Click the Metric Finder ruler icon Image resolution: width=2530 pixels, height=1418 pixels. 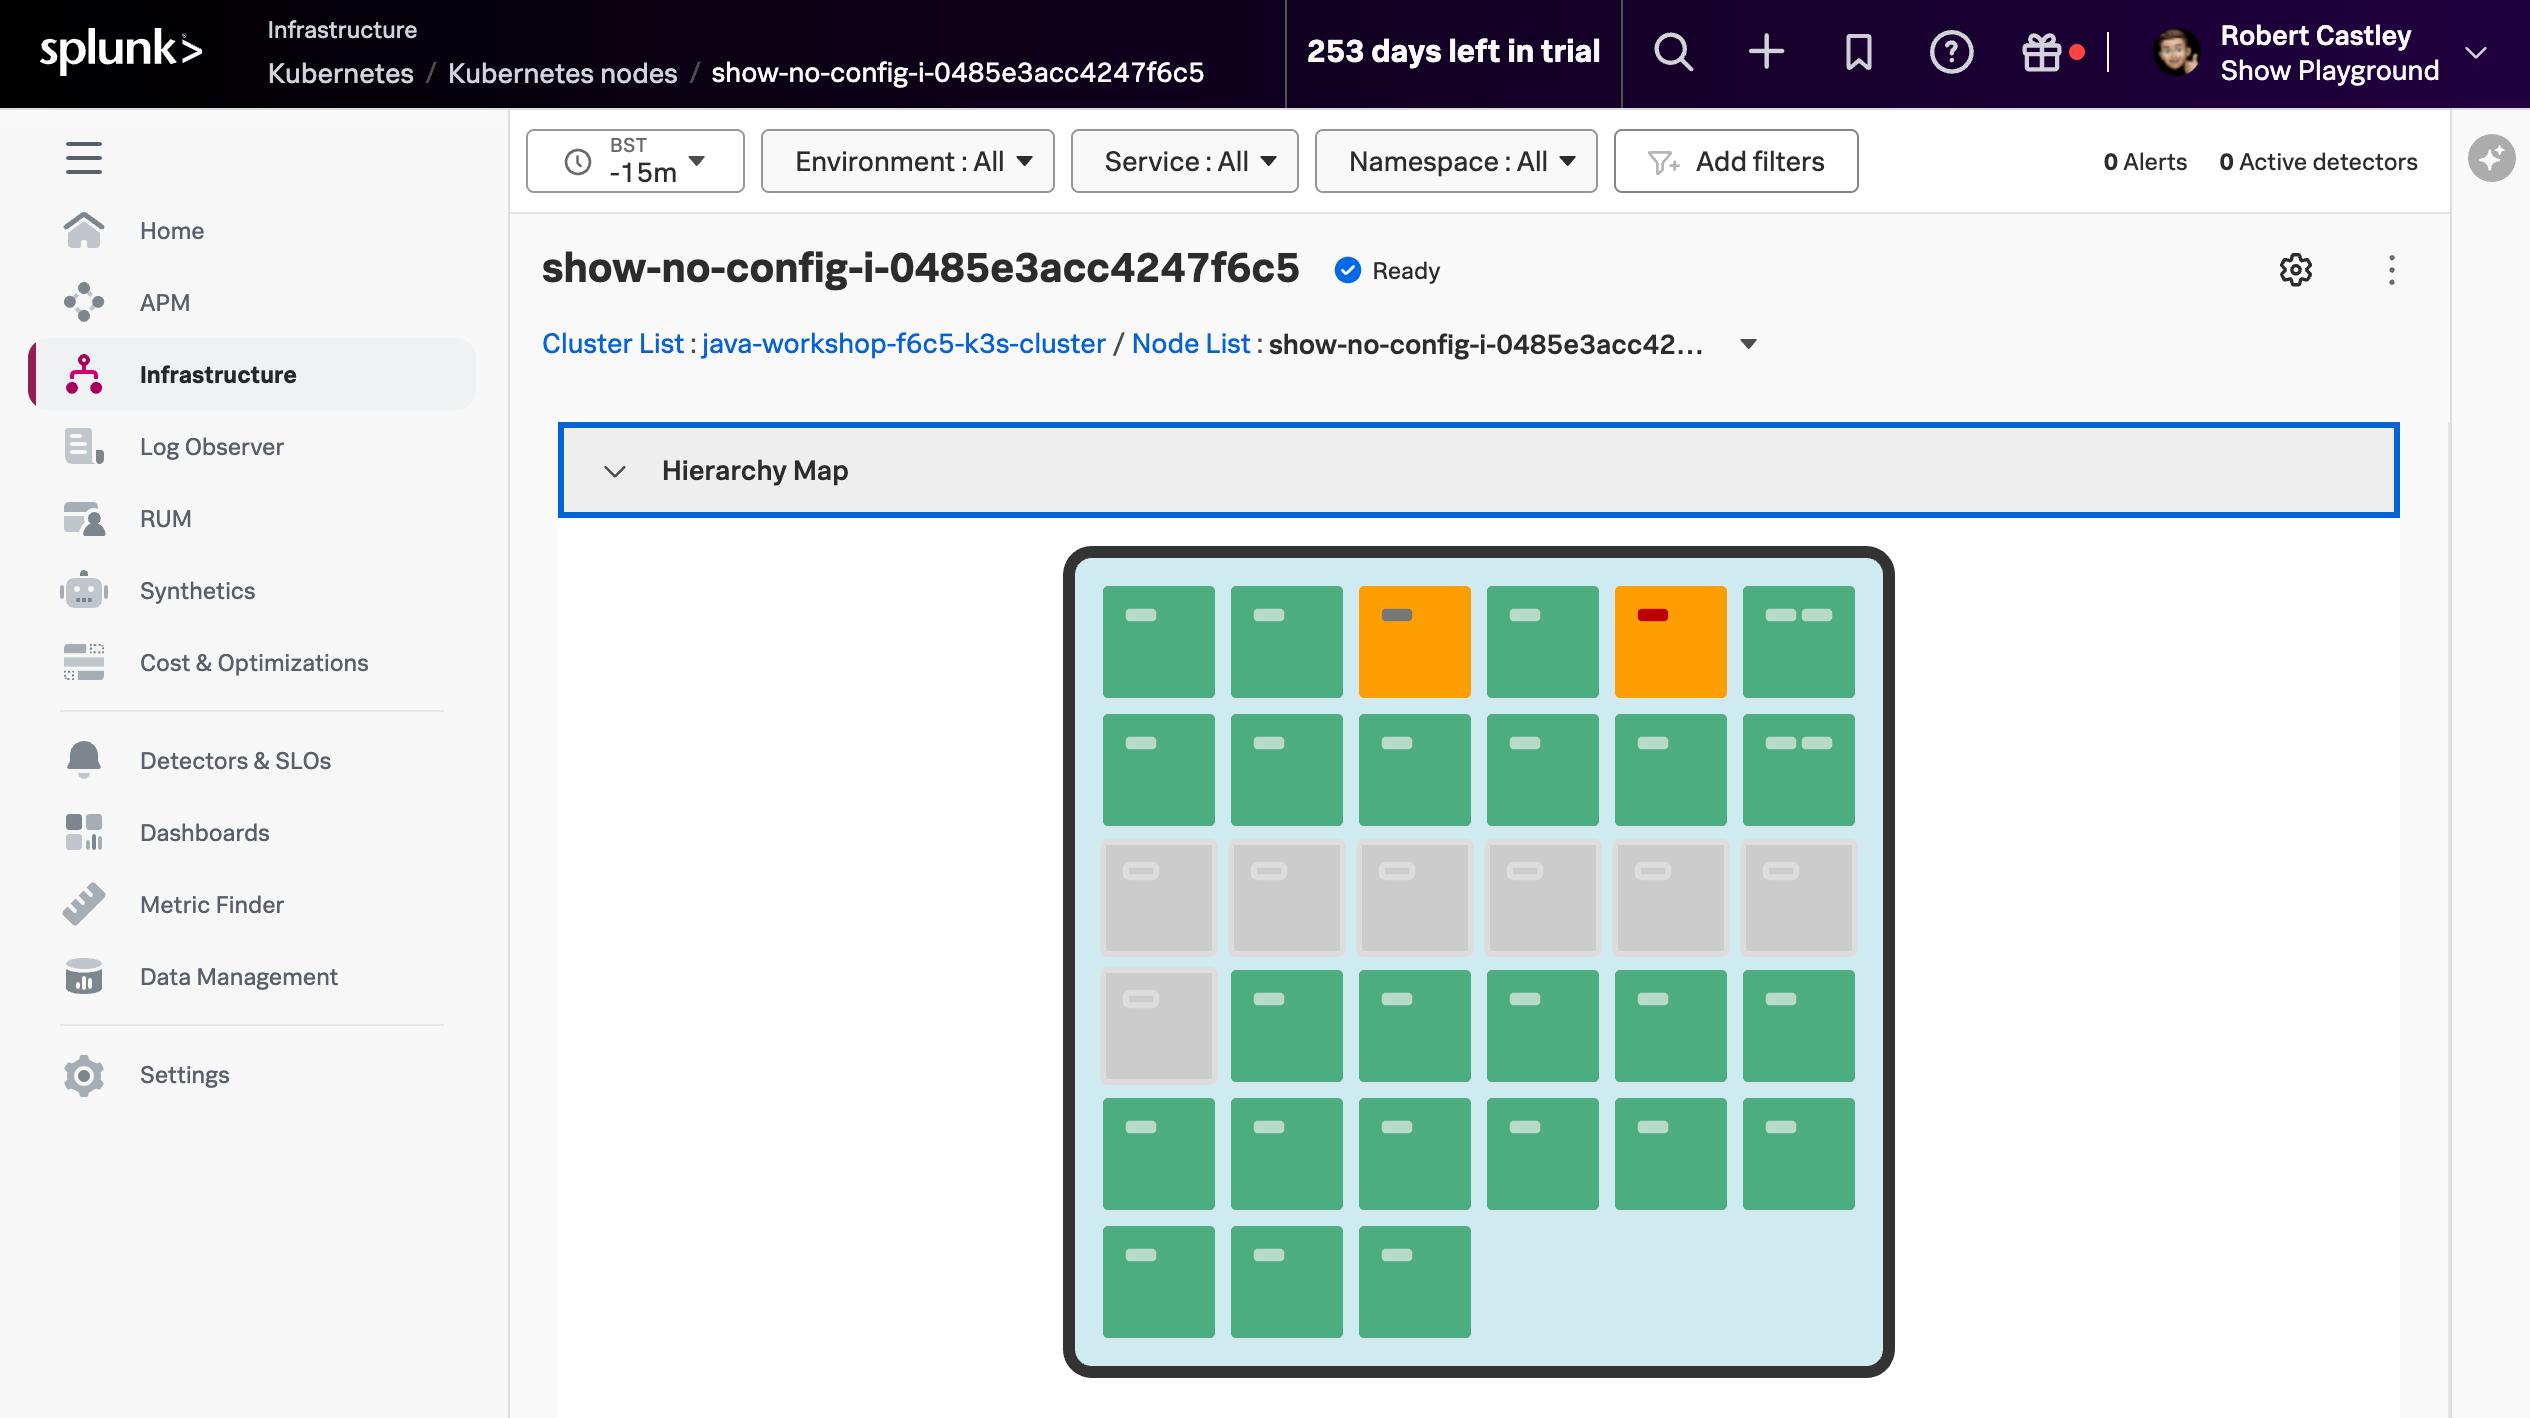pos(84,904)
